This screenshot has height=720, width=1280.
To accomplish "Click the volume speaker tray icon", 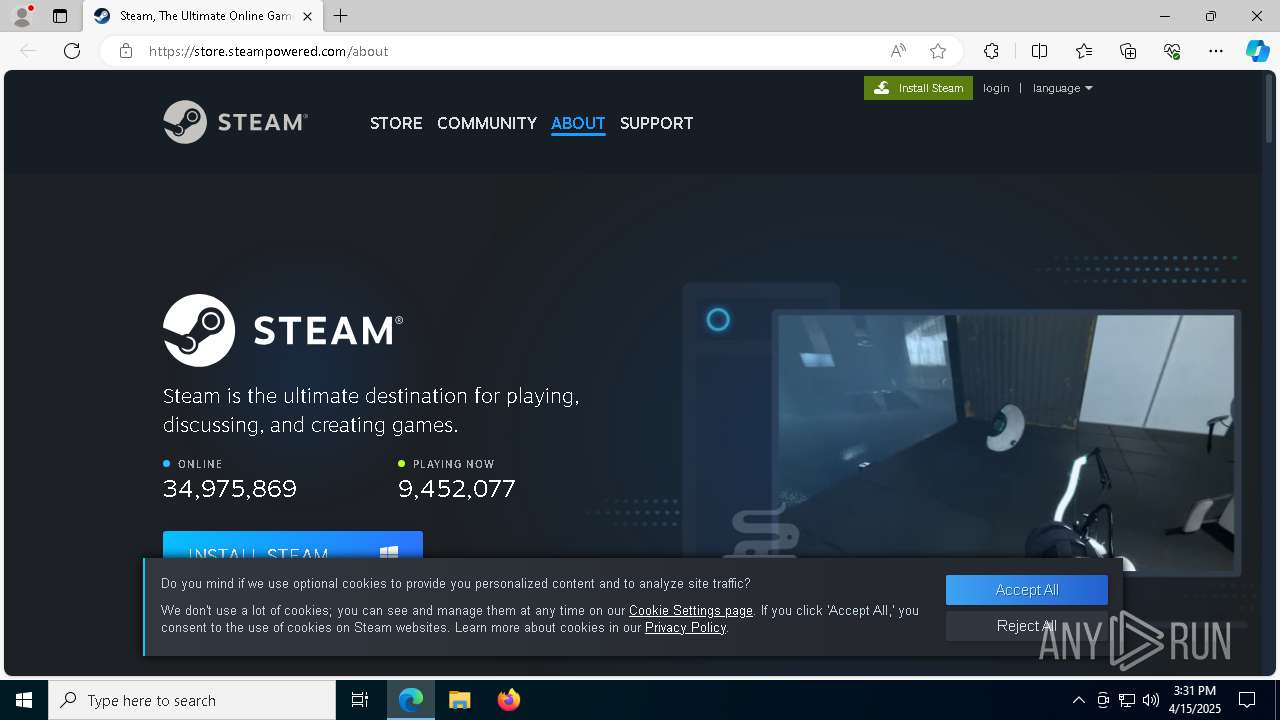I will coord(1150,700).
